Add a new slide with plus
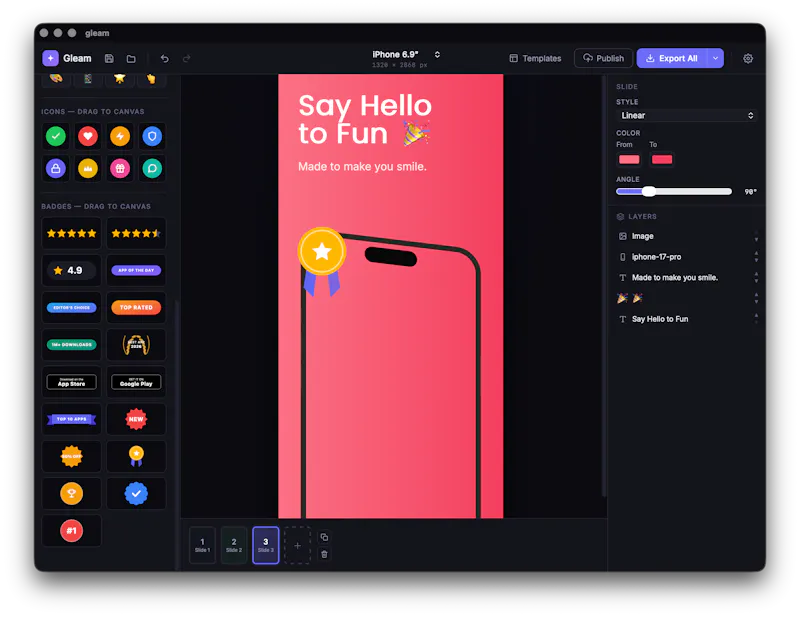Viewport: 800px width, 617px height. click(x=297, y=546)
